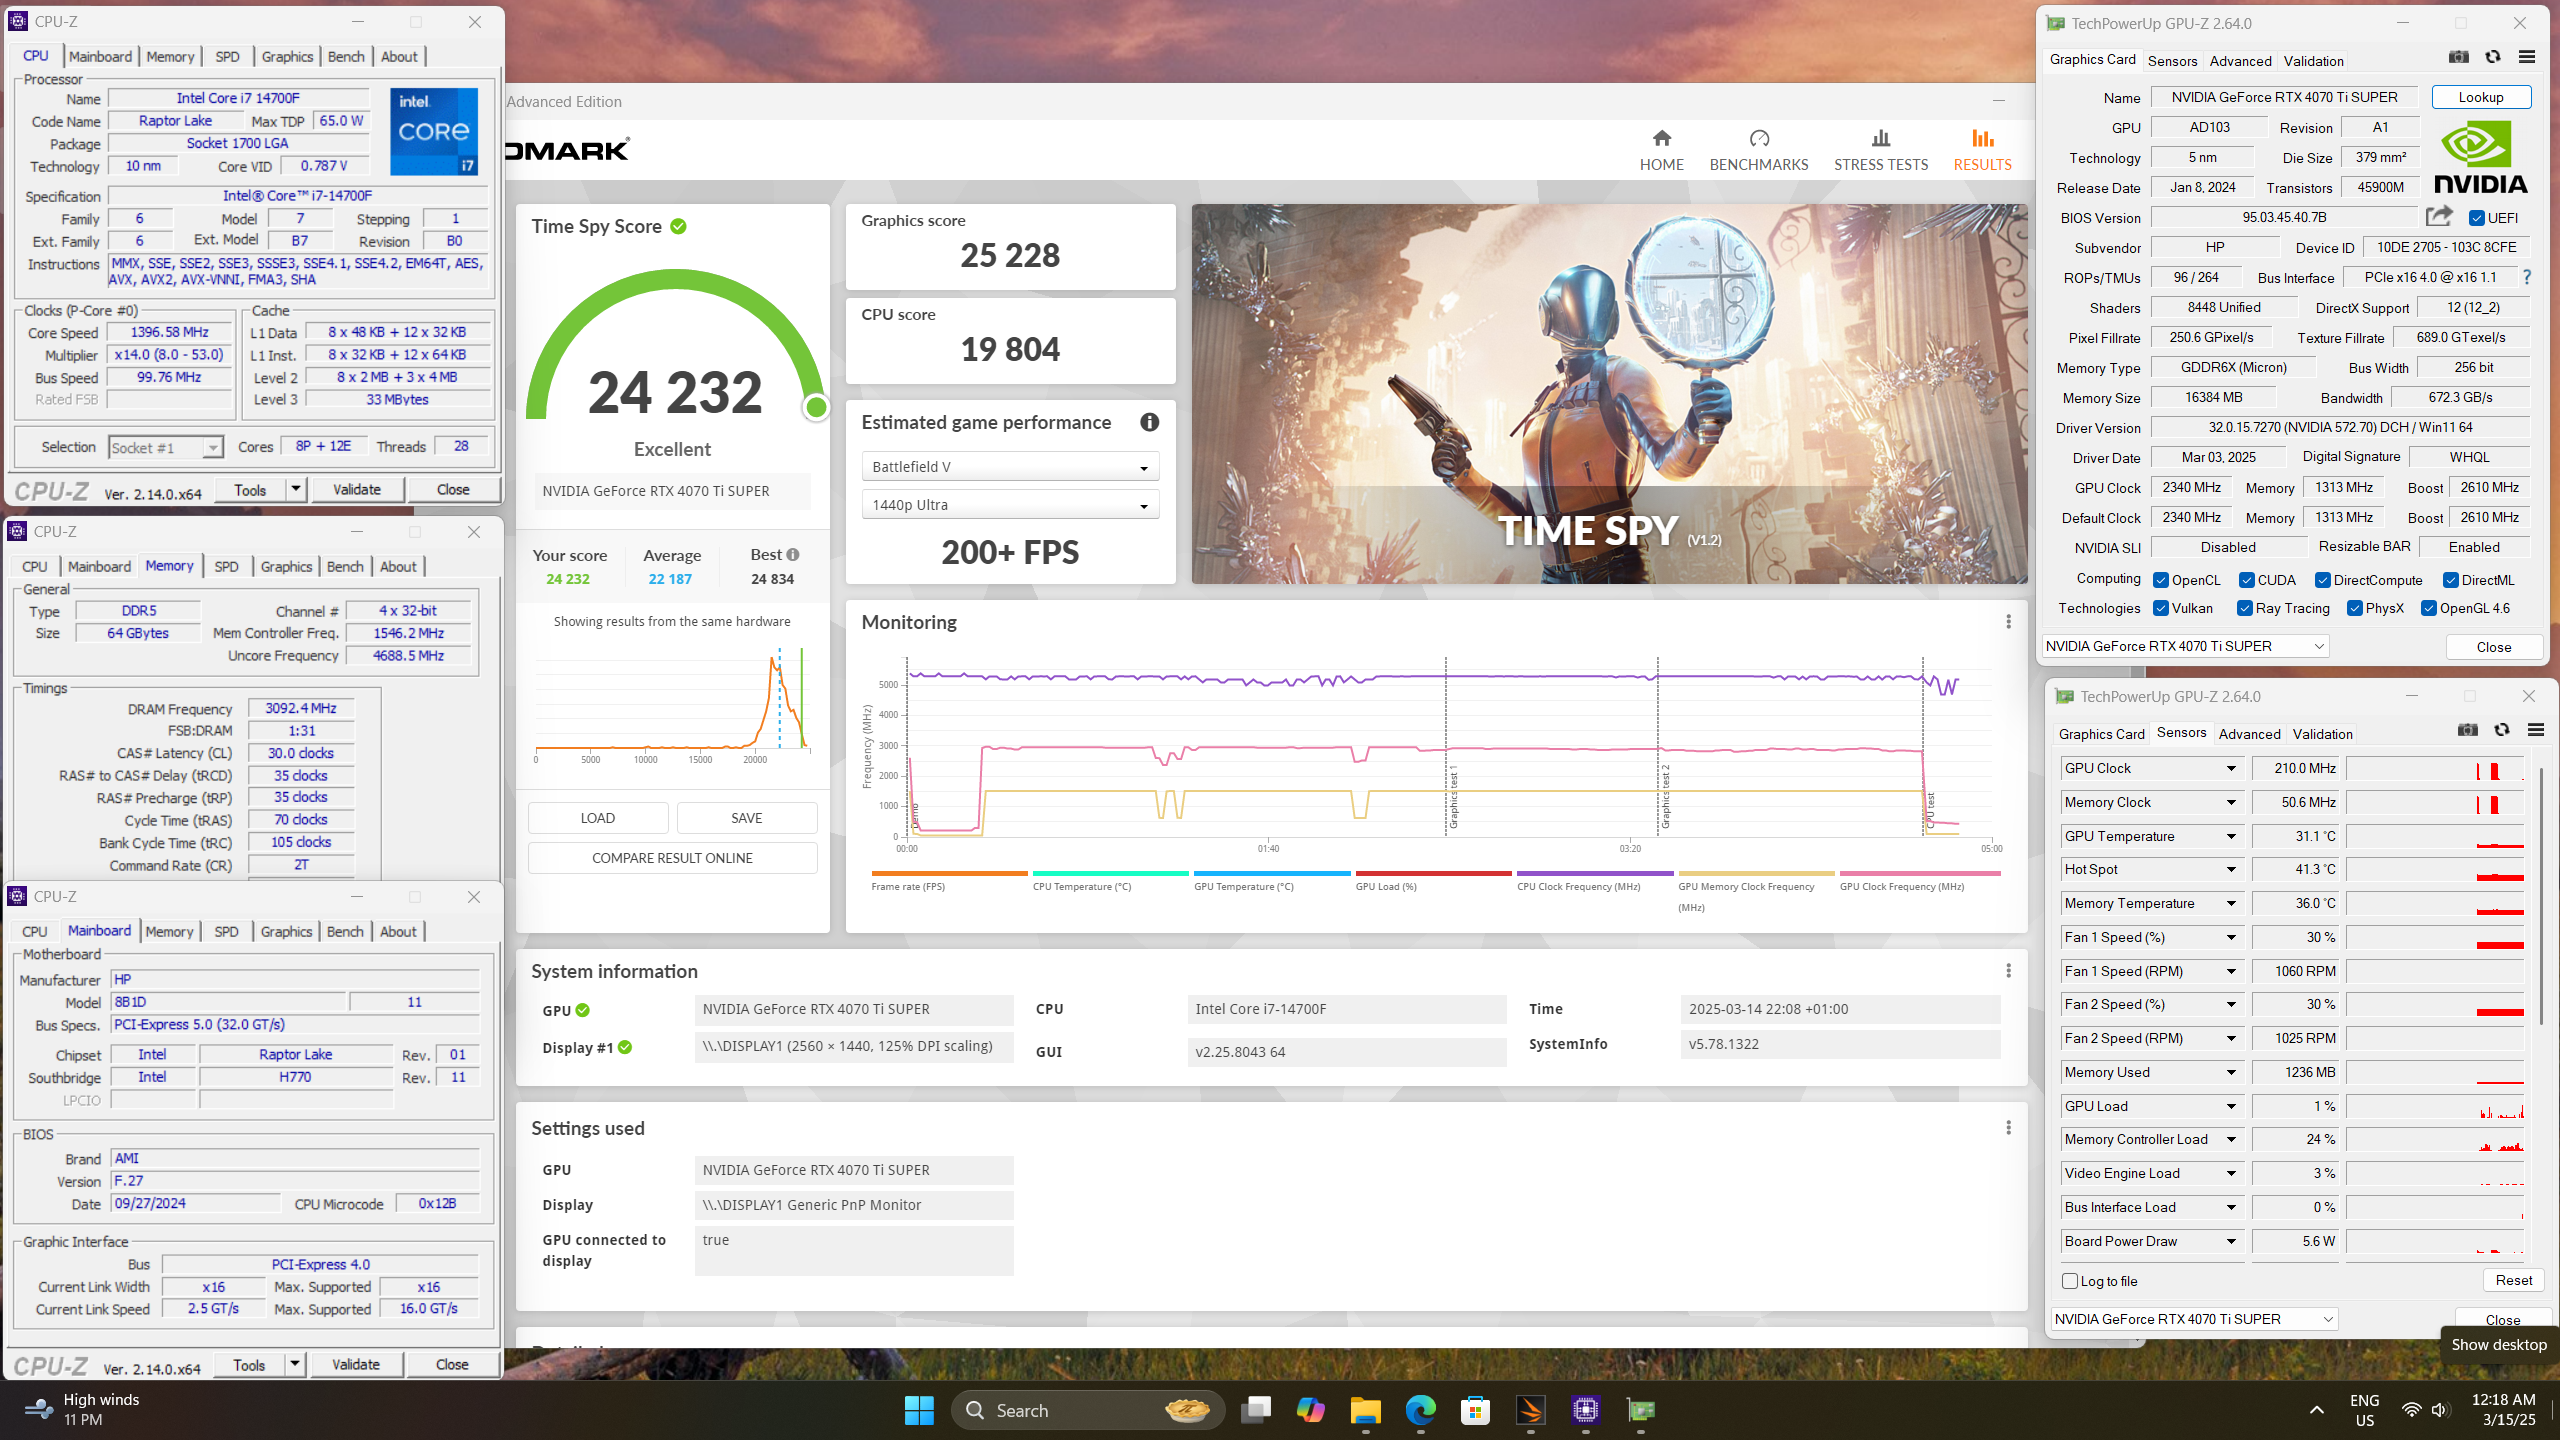Open 3DMark STRESS TESTS icon
Image resolution: width=2560 pixels, height=1440 pixels.
pos(1881,138)
